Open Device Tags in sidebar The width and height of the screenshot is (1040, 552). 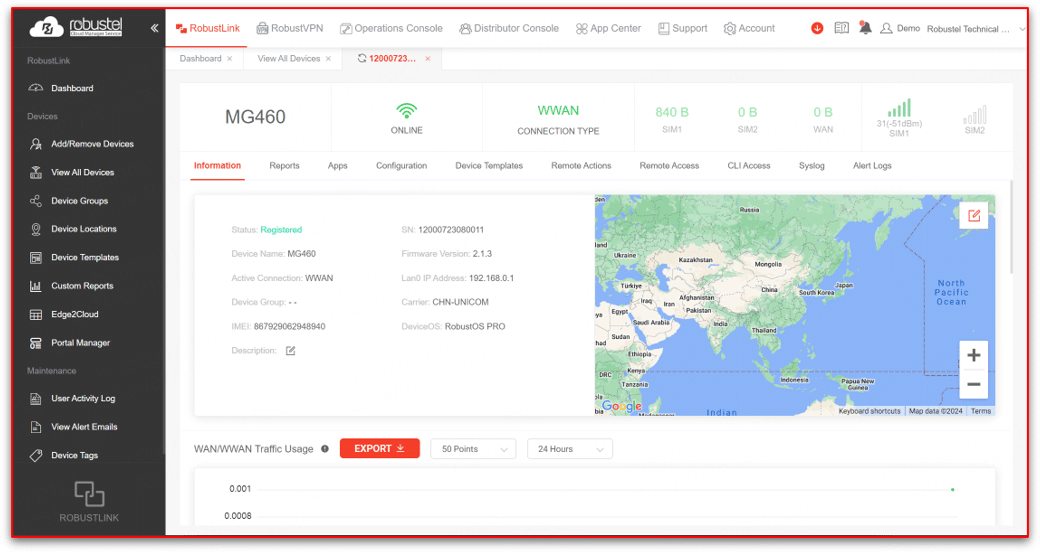tap(74, 456)
